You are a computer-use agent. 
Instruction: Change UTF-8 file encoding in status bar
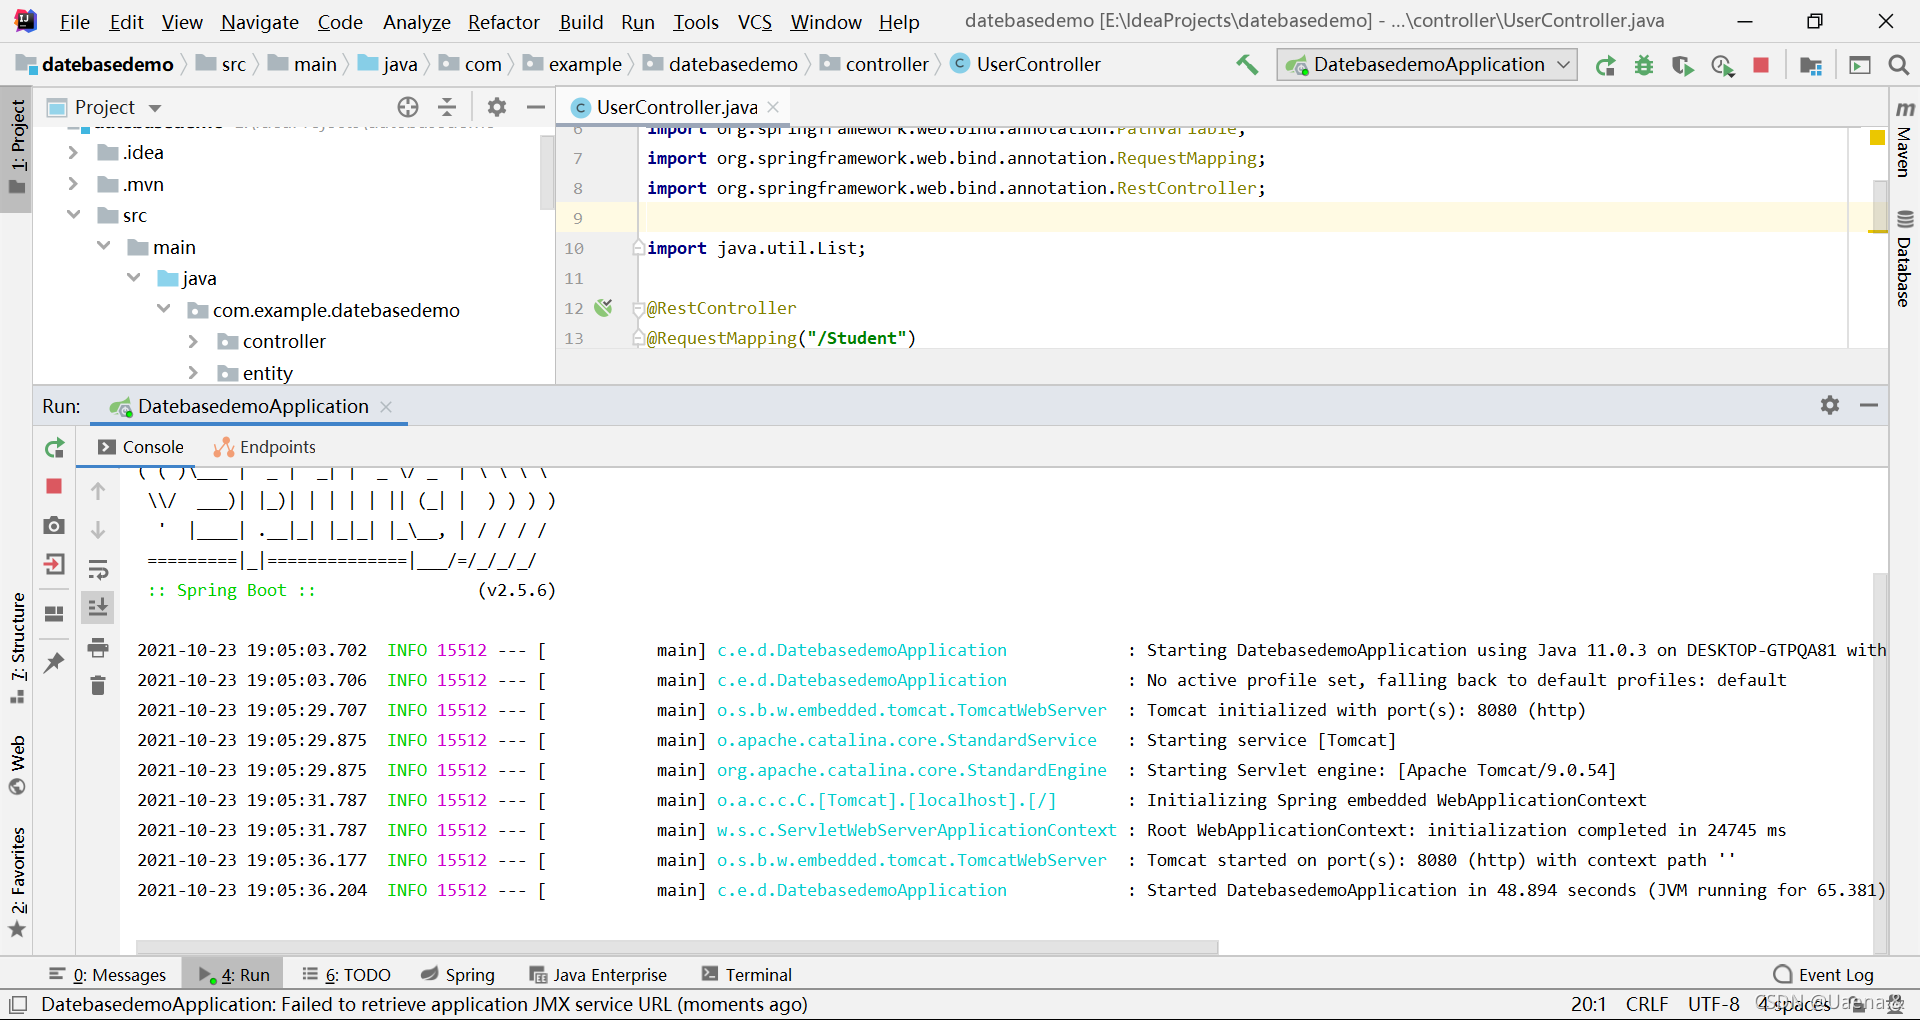coord(1713,1004)
